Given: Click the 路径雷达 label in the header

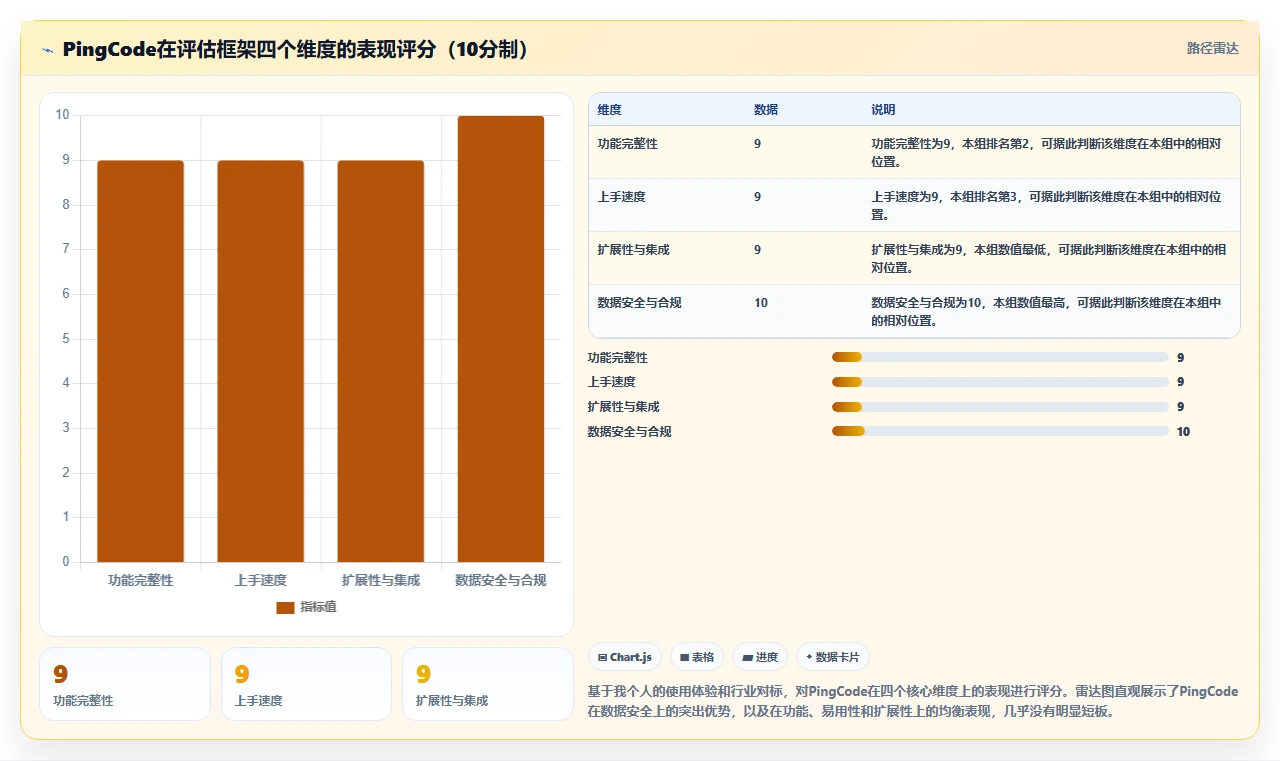Looking at the screenshot, I should click(x=1212, y=48).
